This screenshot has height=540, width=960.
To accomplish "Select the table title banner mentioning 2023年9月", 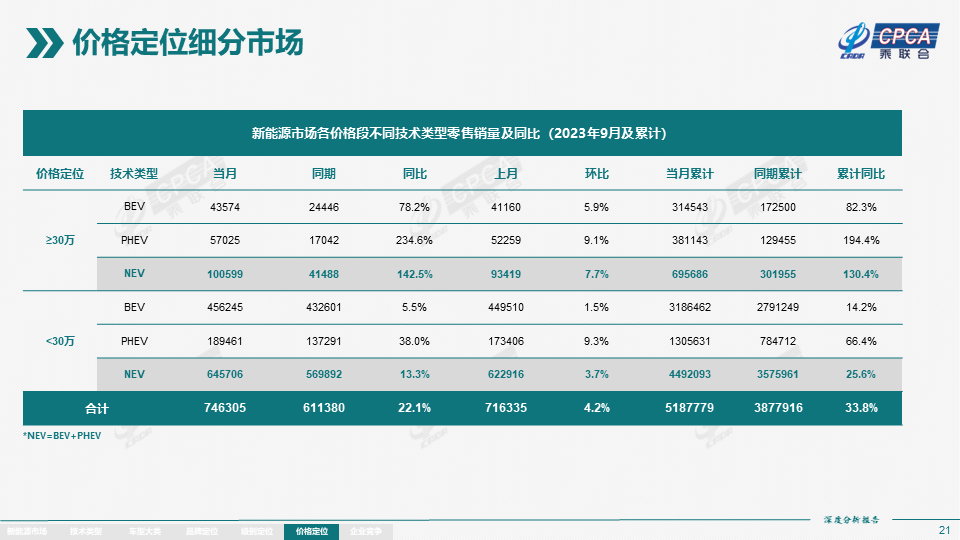I will pos(462,133).
